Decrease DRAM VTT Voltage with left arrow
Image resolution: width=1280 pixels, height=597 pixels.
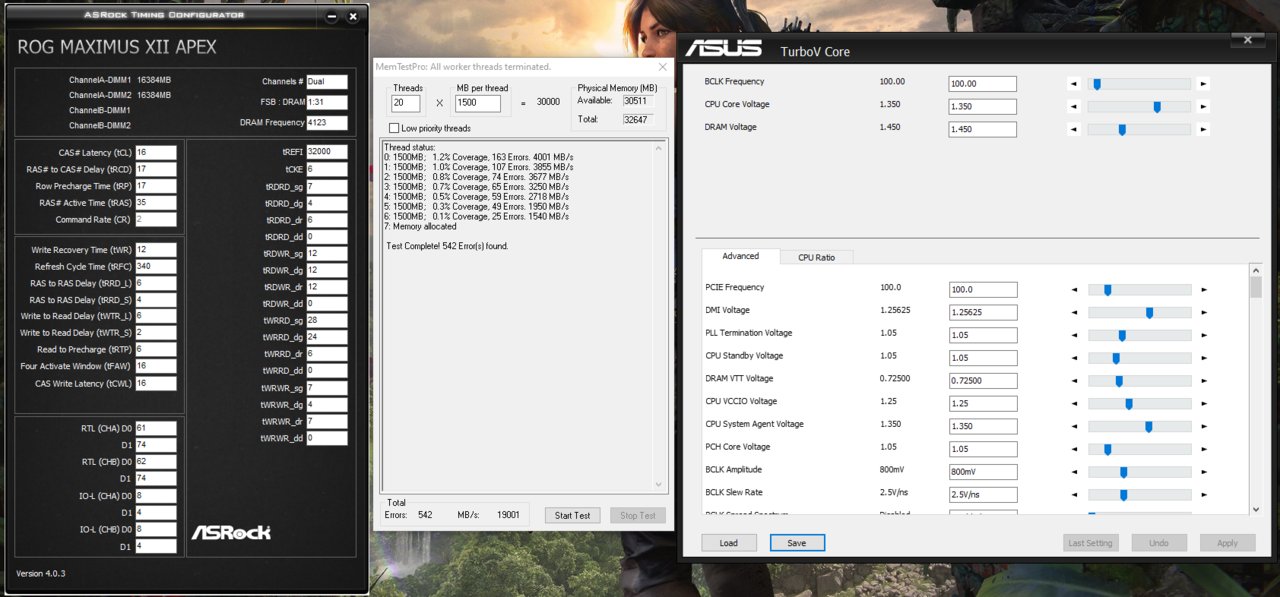[1075, 380]
